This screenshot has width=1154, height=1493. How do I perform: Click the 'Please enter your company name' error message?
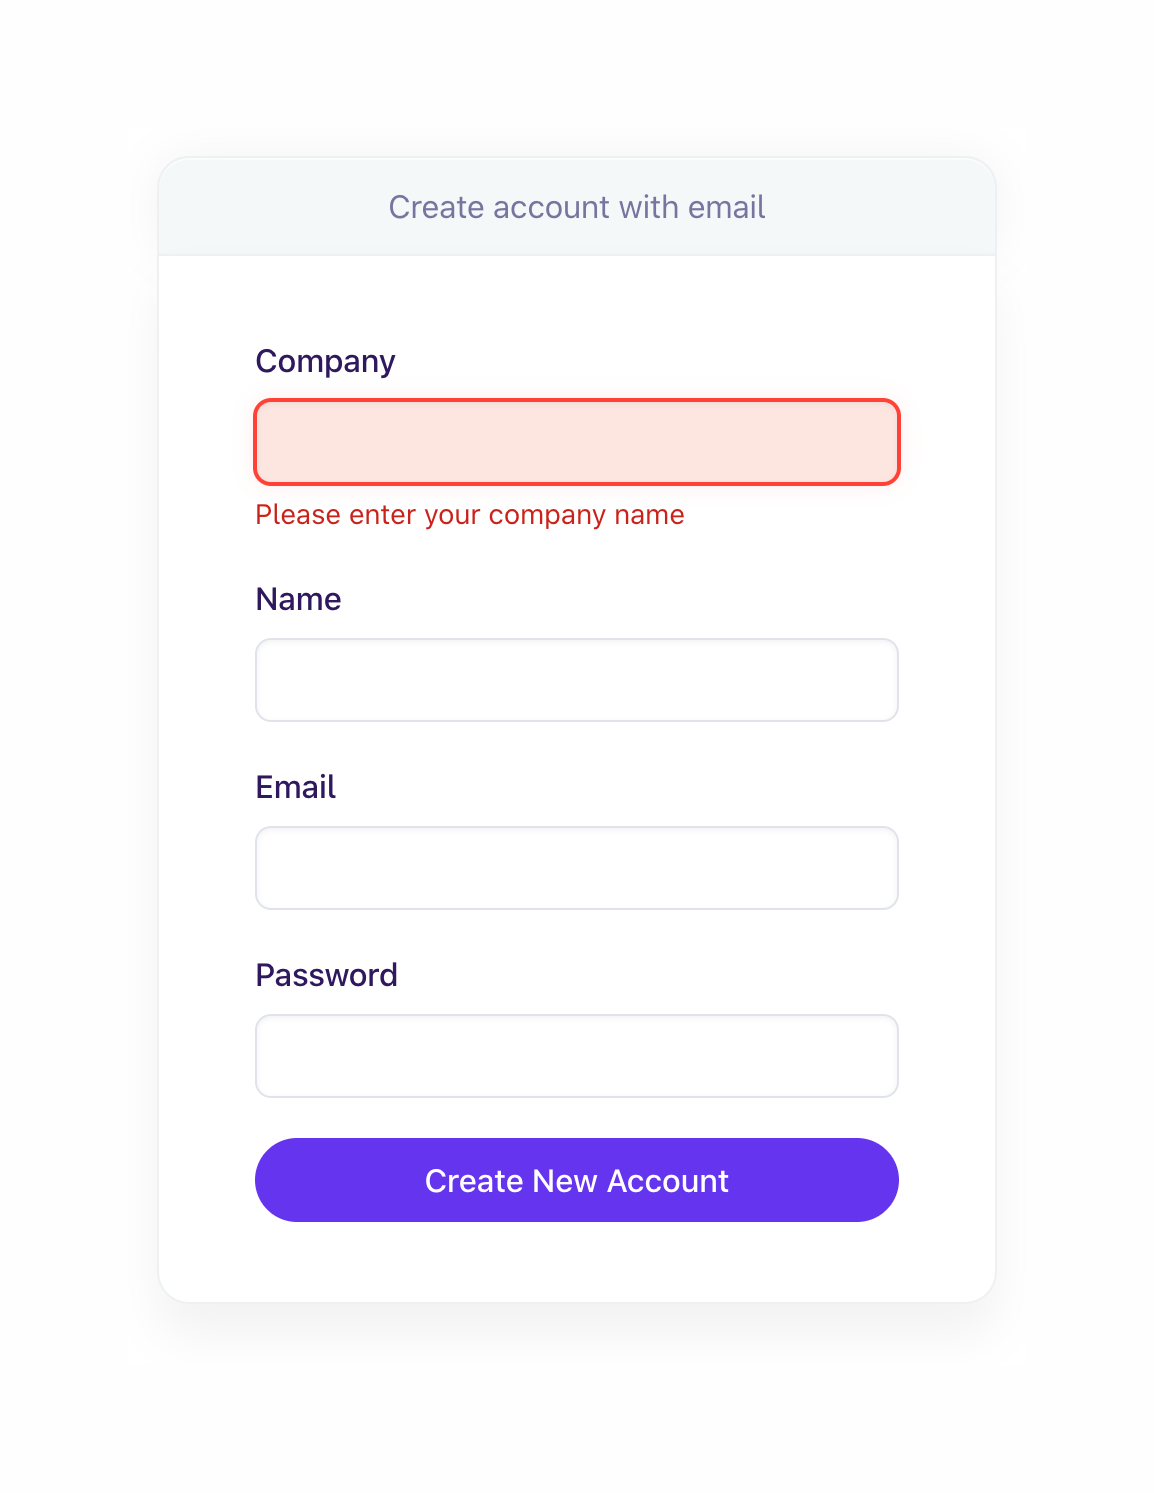point(470,515)
